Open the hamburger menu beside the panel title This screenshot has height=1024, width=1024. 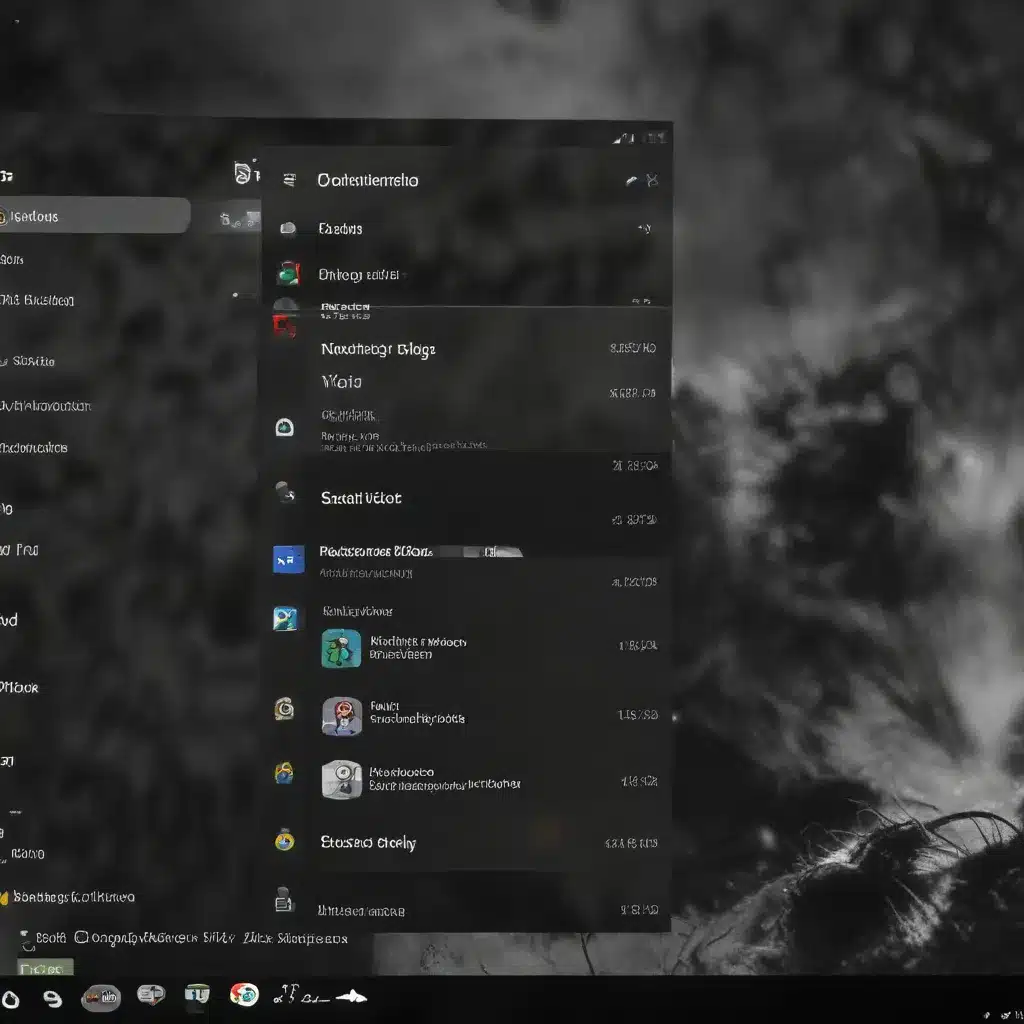pyautogui.click(x=289, y=180)
